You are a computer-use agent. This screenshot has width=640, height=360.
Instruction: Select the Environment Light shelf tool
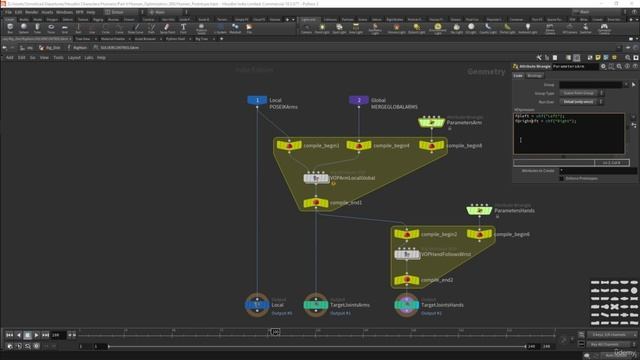(x=438, y=28)
